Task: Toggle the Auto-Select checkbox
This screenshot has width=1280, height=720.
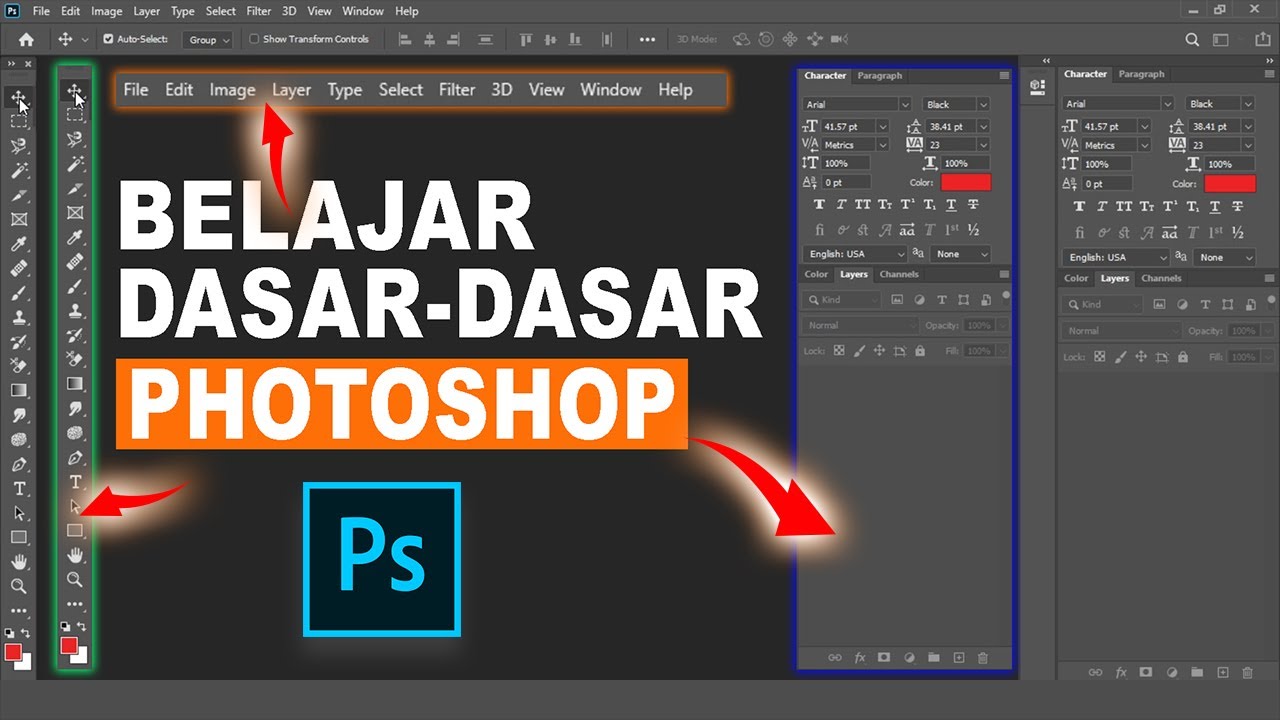Action: point(109,39)
